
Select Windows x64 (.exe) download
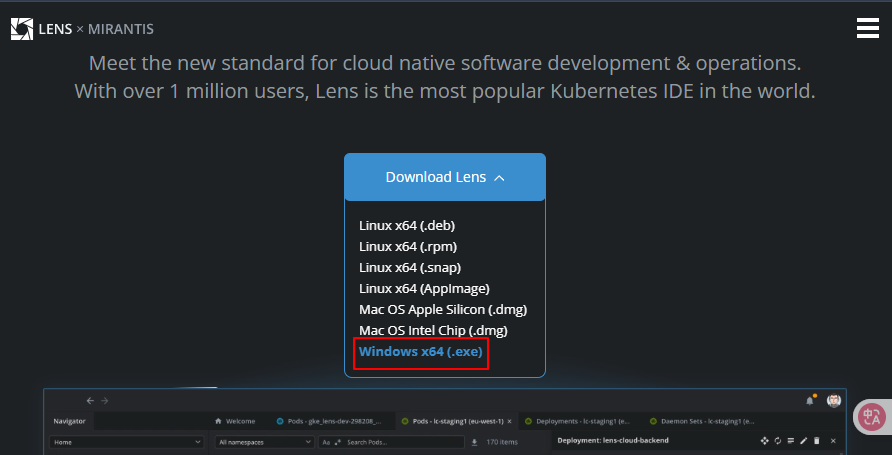pos(420,351)
